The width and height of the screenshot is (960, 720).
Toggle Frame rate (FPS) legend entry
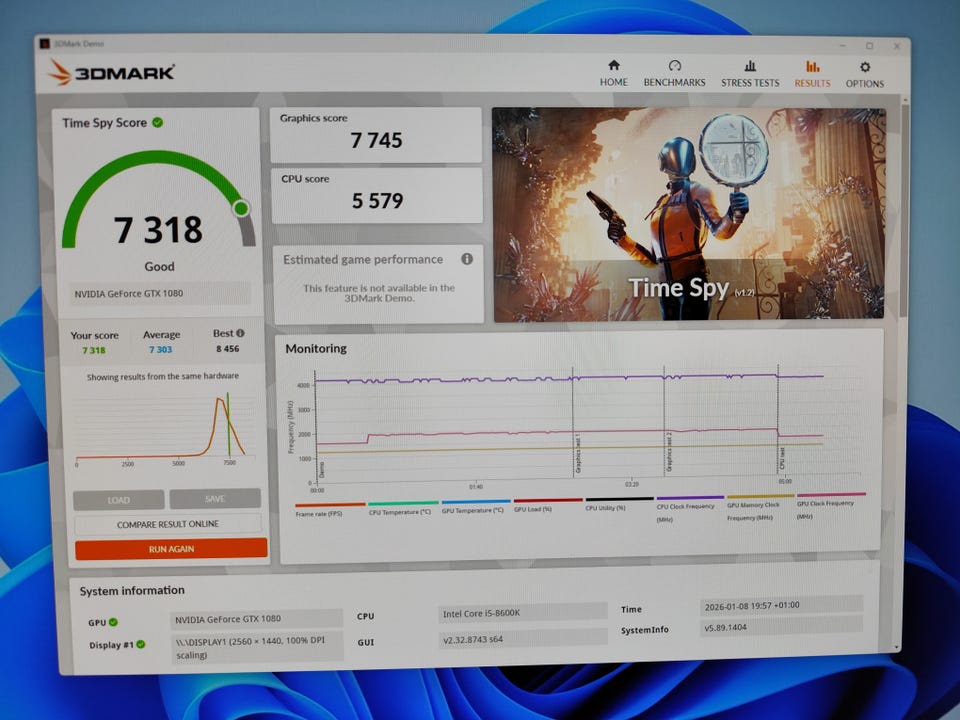tap(330, 509)
